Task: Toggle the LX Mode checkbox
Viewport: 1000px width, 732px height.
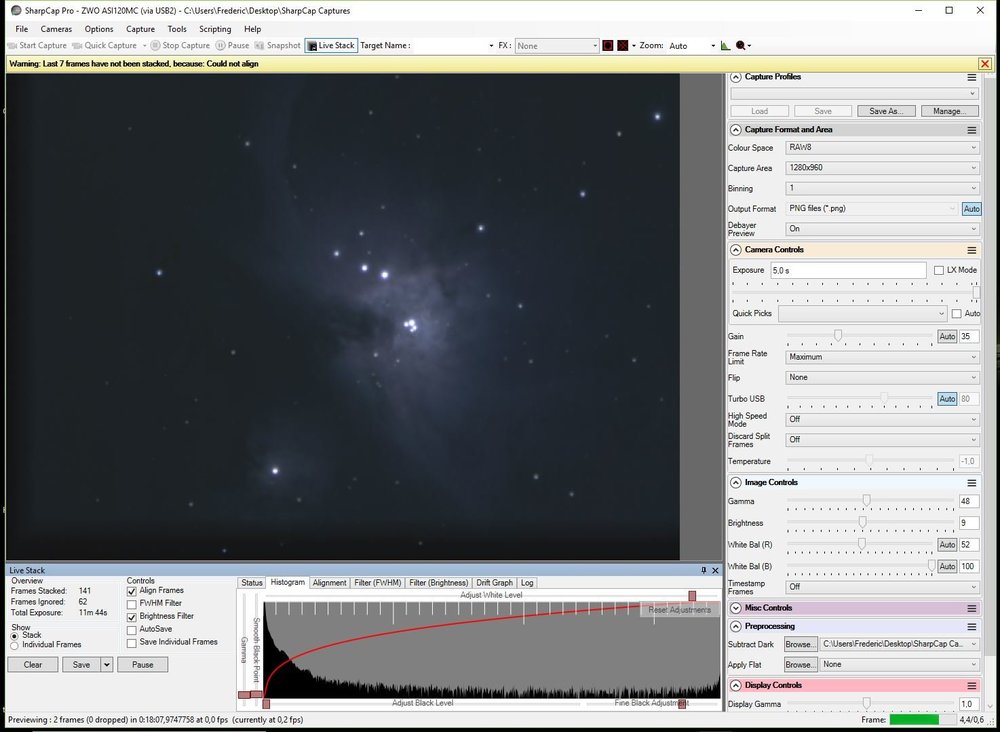Action: click(x=938, y=270)
